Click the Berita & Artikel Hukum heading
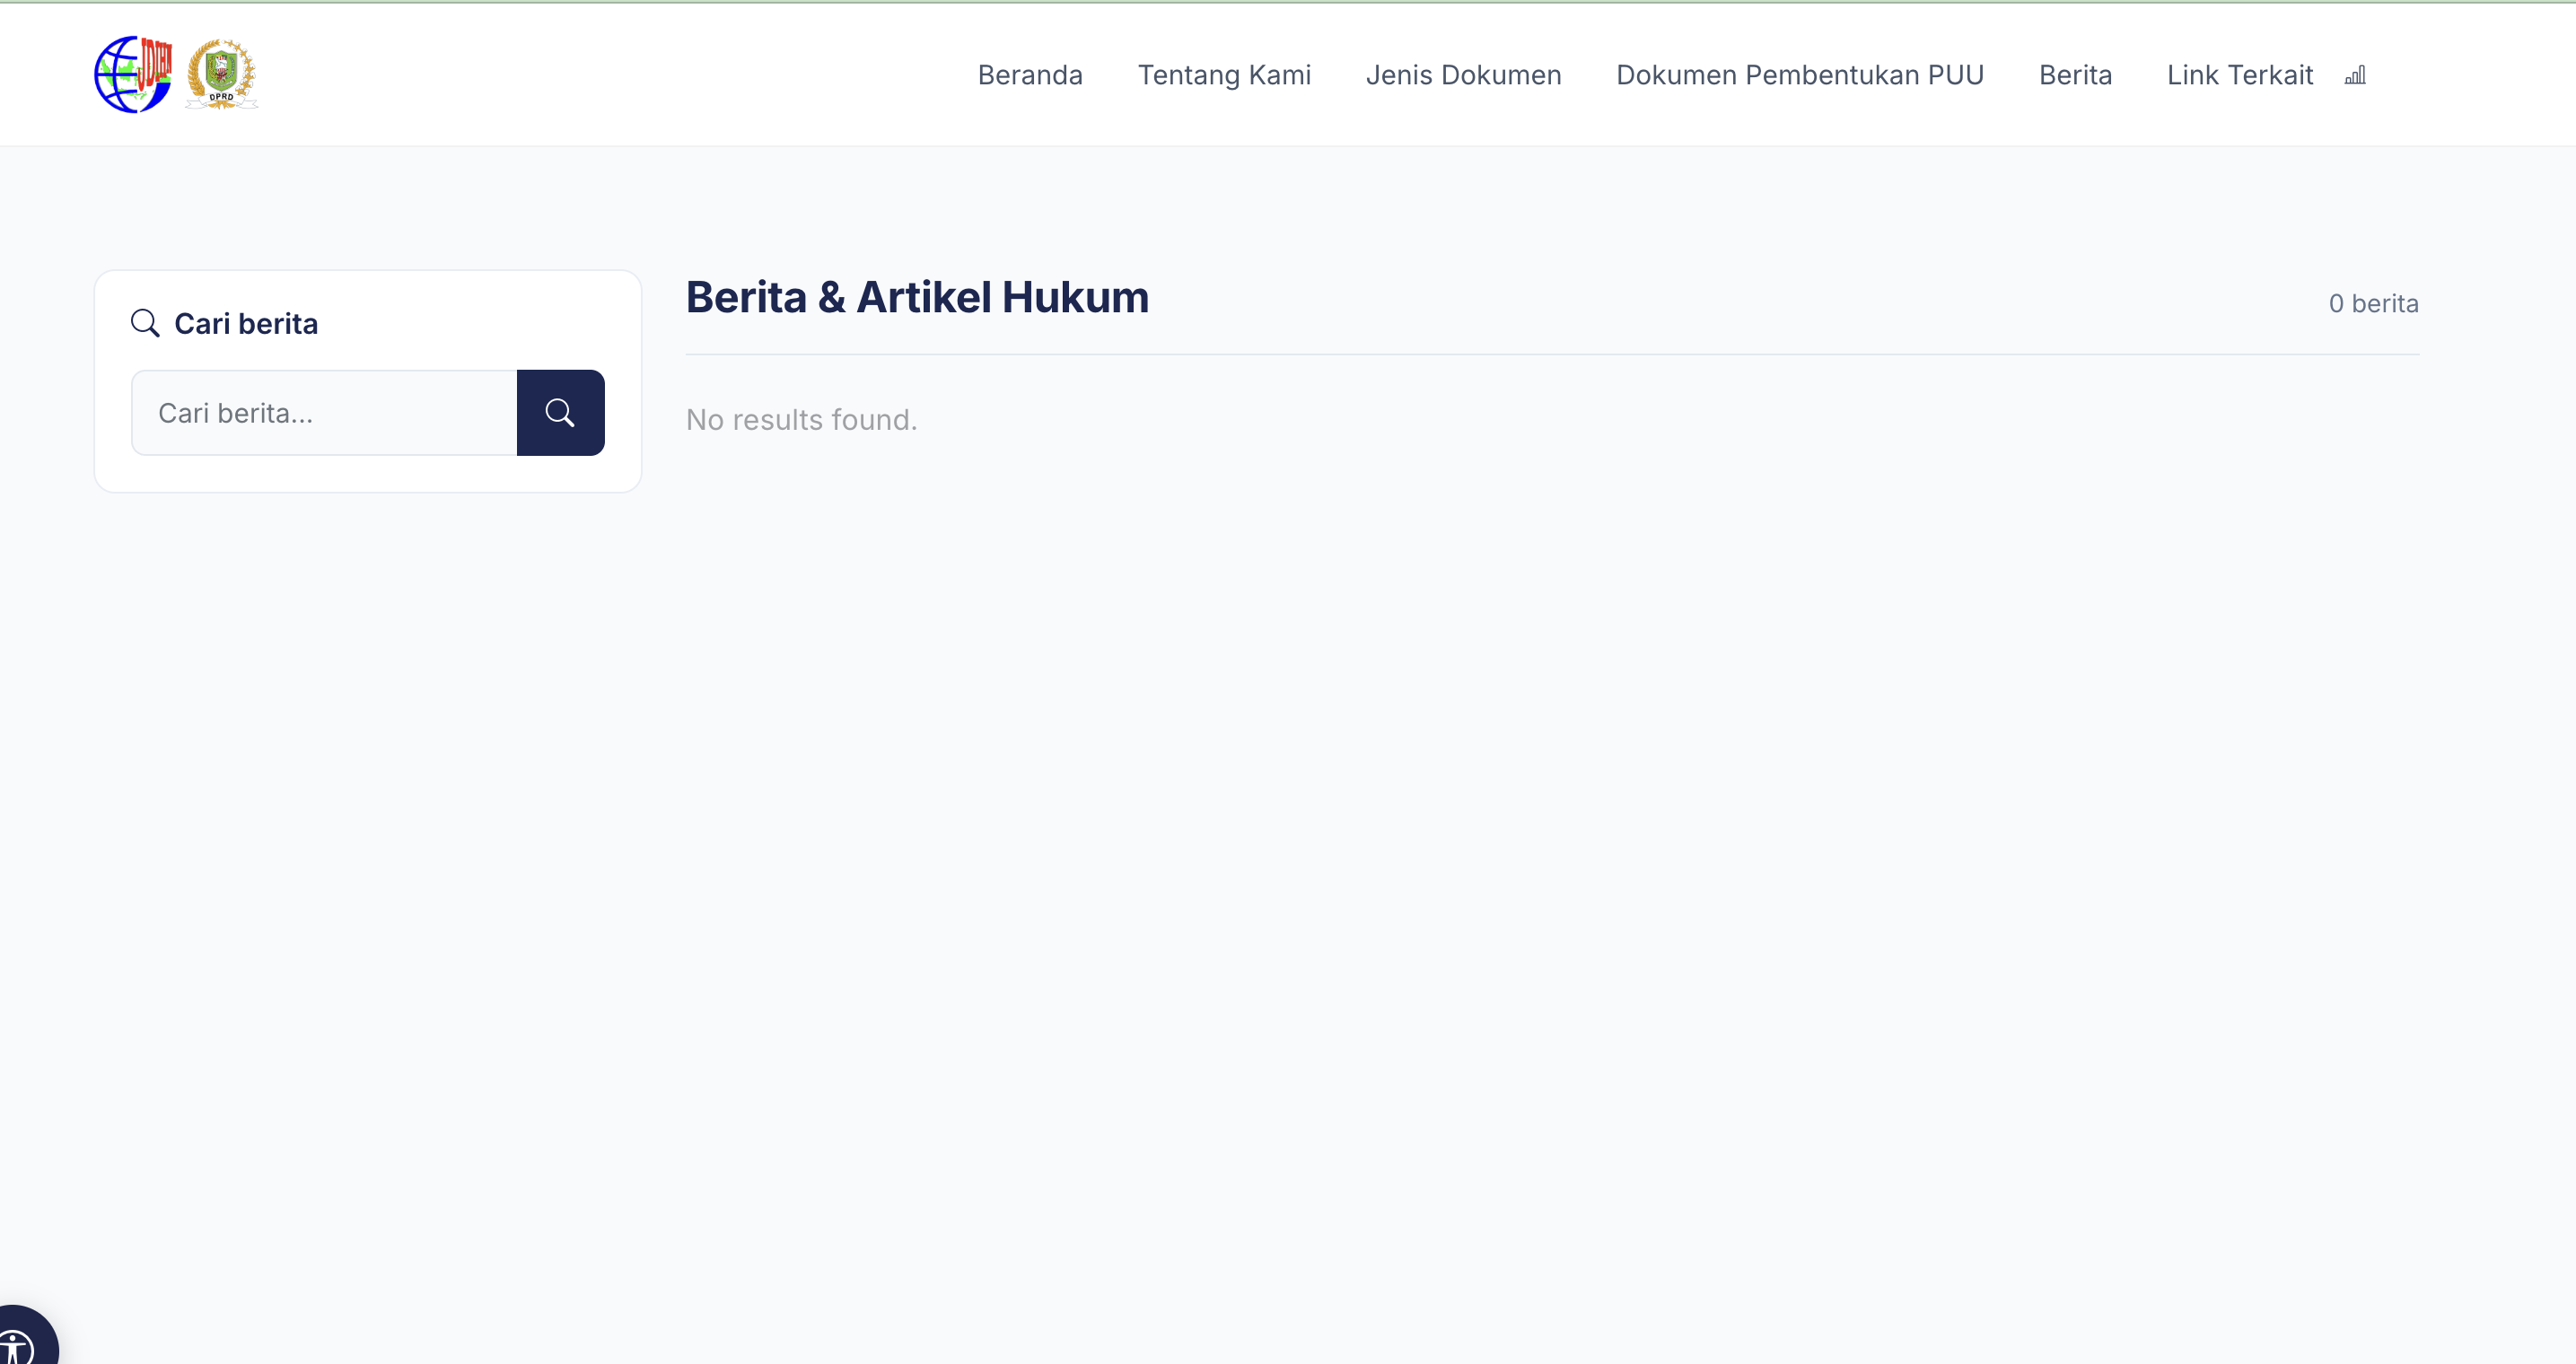The height and width of the screenshot is (1364, 2576). click(917, 297)
